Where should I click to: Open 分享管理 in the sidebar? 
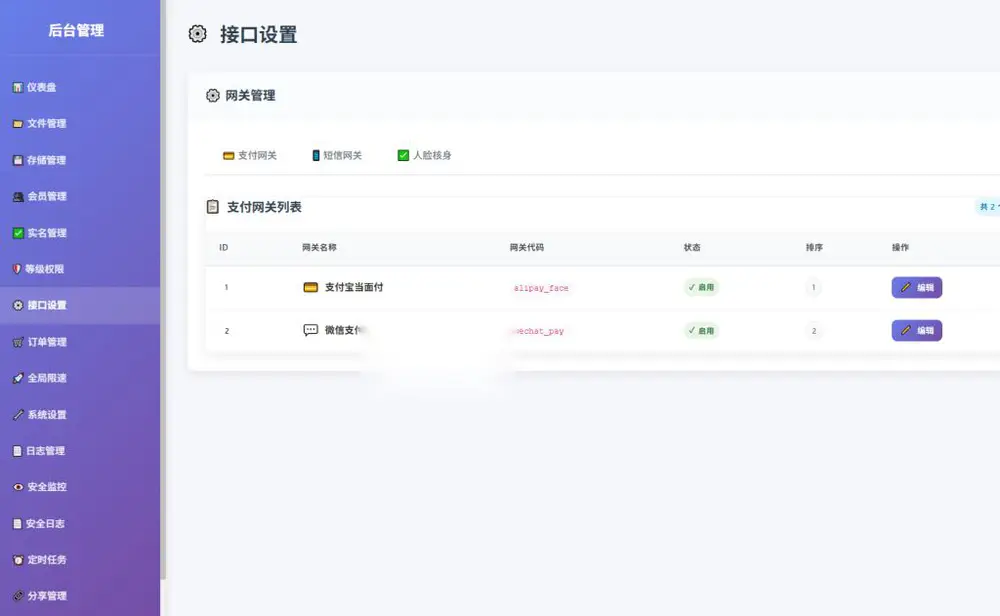(80, 596)
